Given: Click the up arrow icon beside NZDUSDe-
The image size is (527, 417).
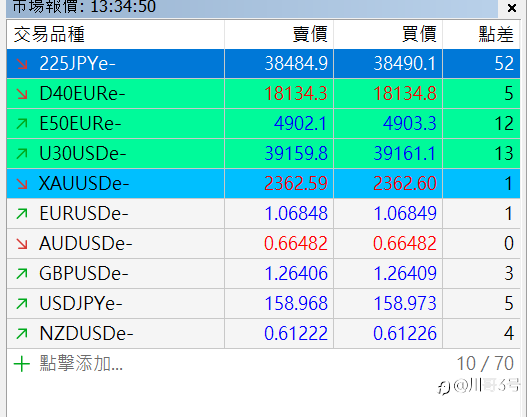Looking at the screenshot, I should [22, 333].
